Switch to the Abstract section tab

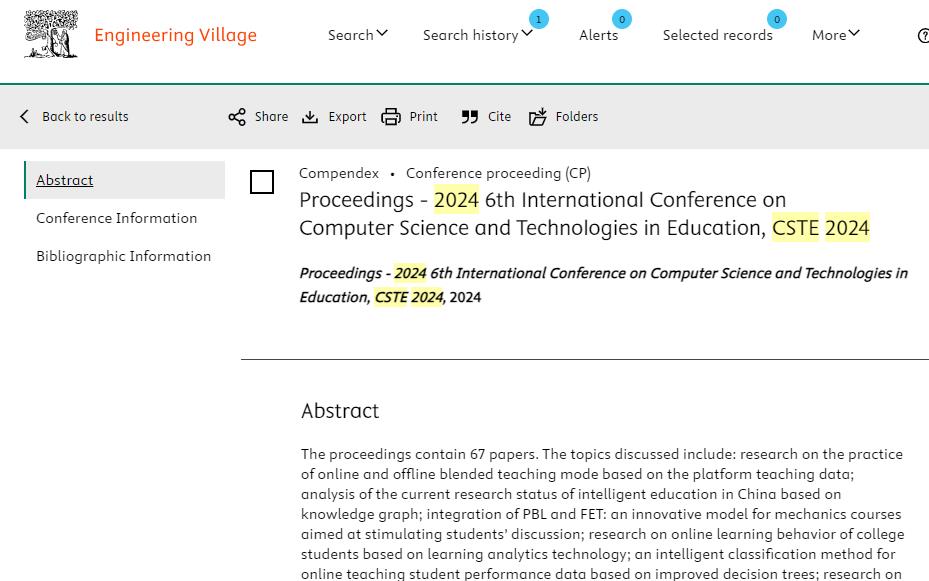[x=65, y=180]
